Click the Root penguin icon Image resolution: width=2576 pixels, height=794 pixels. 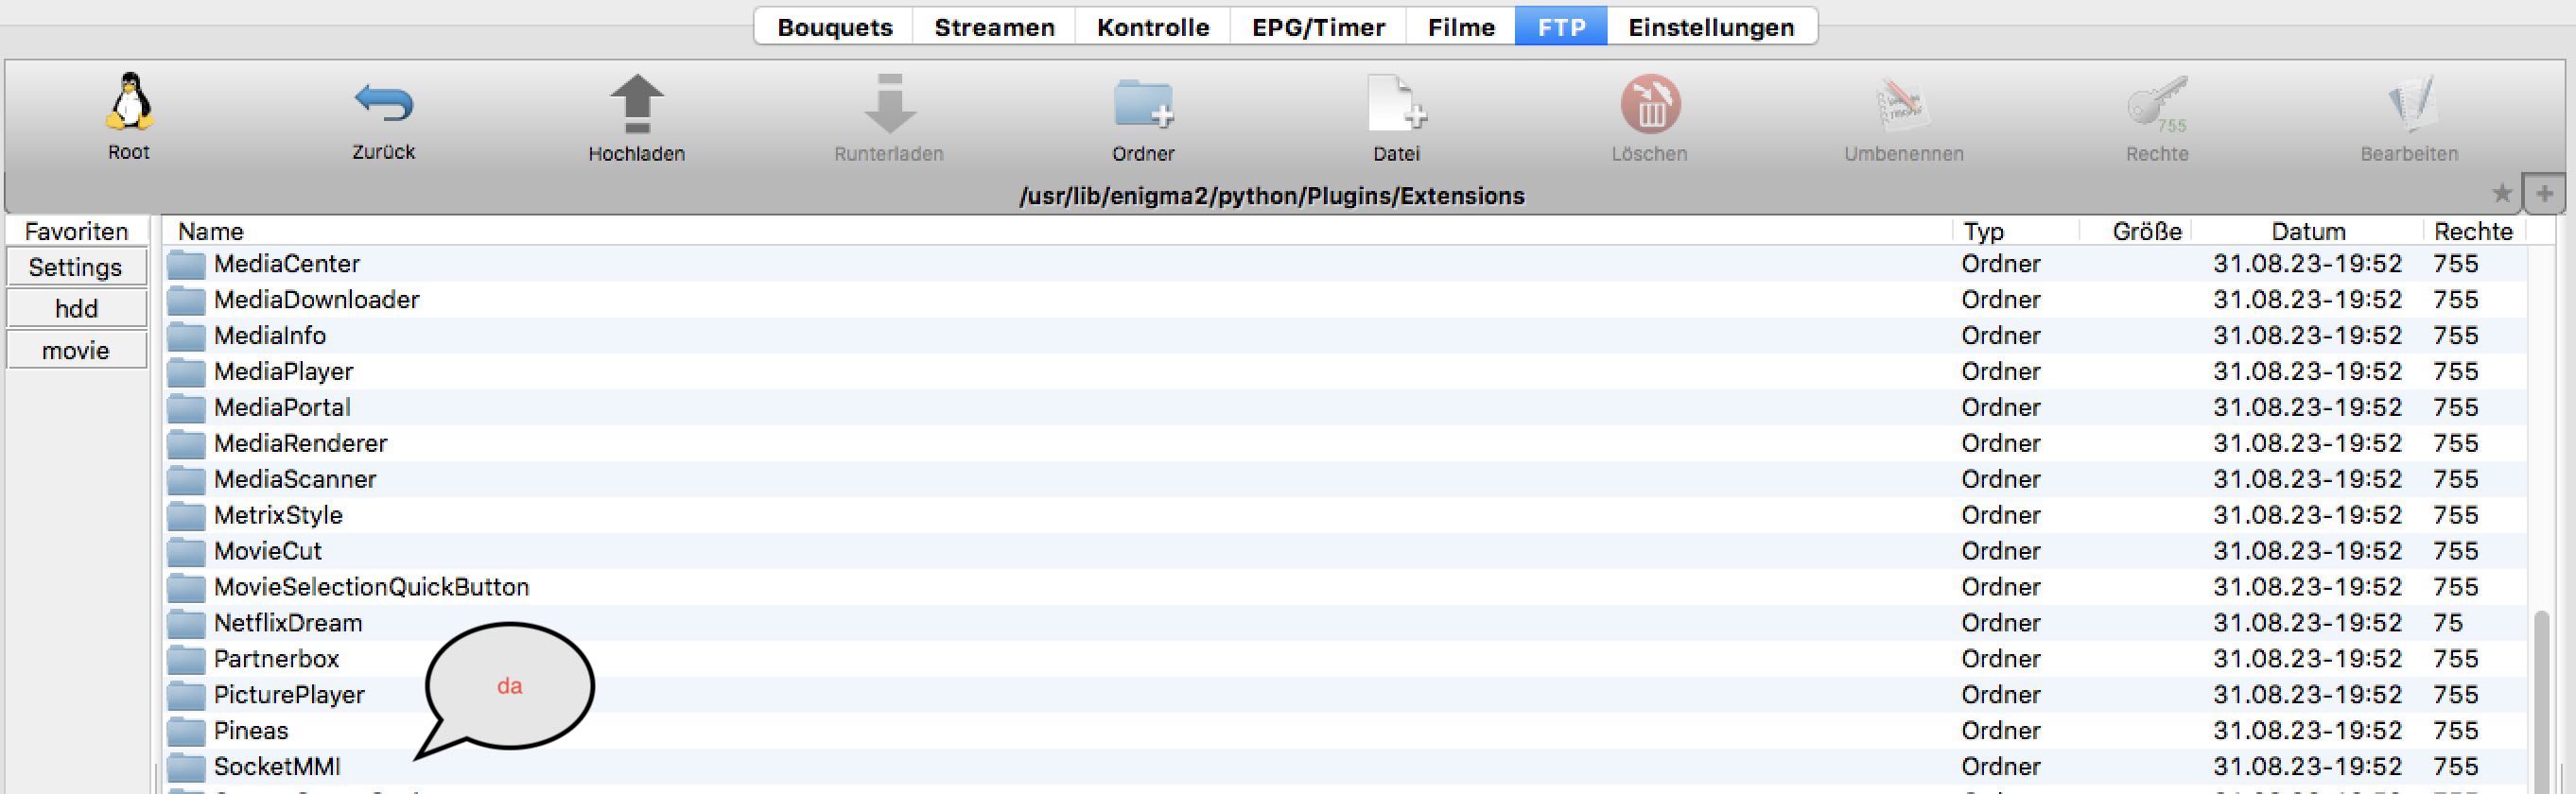click(129, 103)
